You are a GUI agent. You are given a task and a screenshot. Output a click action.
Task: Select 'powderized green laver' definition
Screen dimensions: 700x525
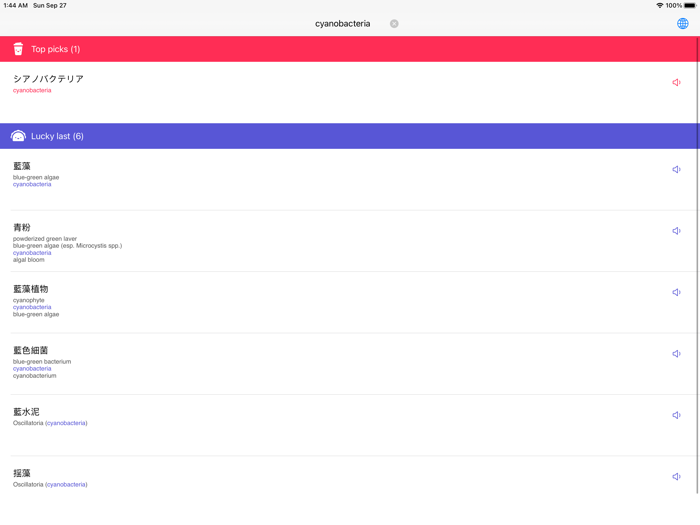coord(45,239)
